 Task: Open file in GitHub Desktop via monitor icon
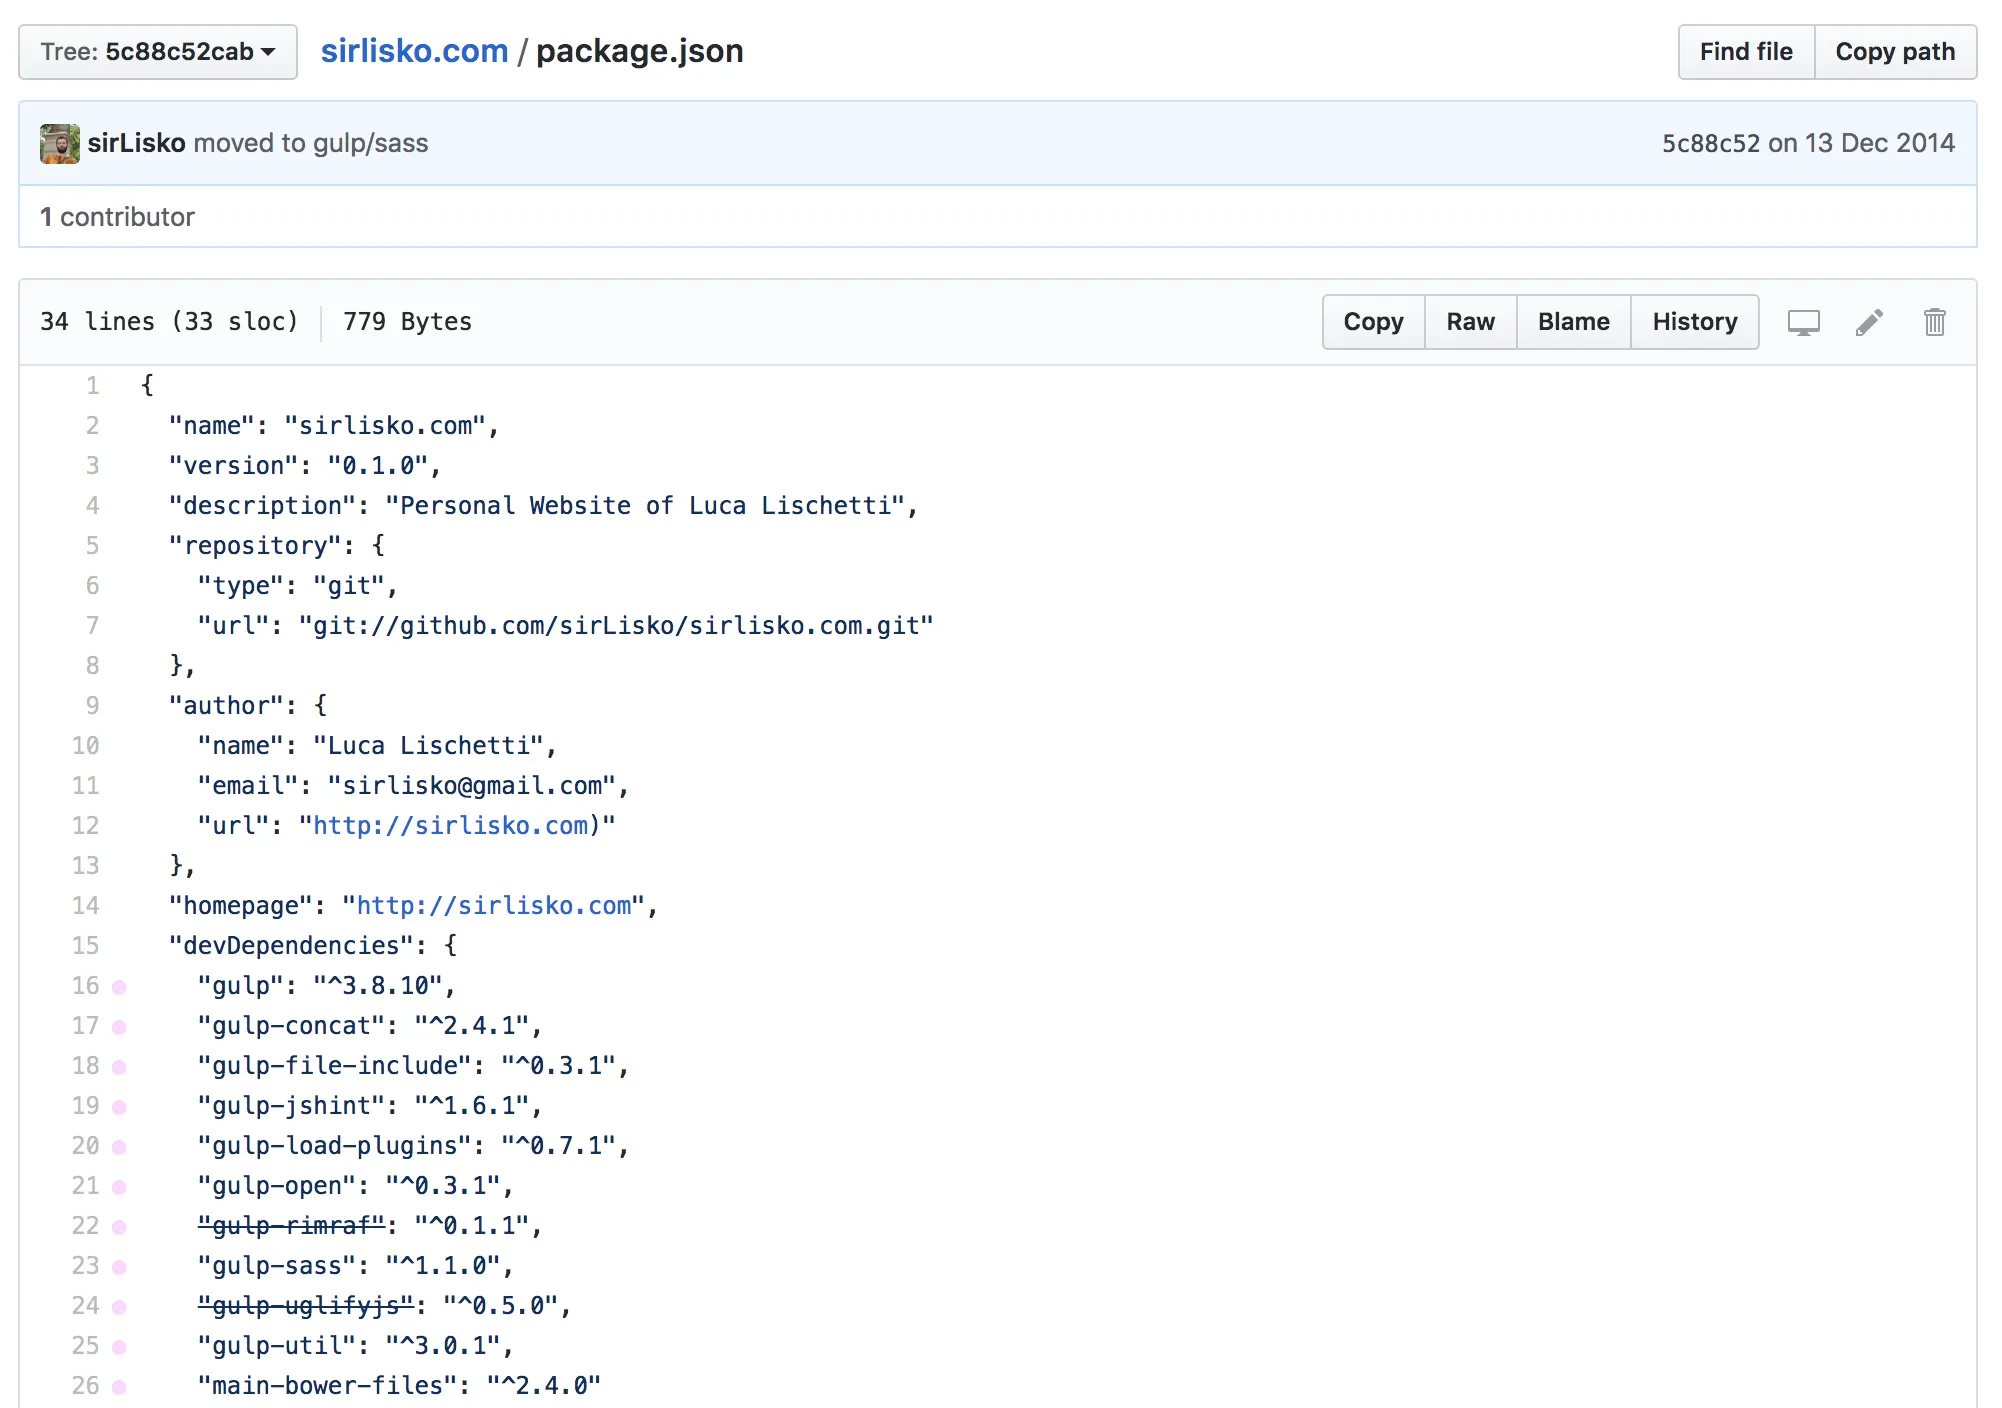1803,322
